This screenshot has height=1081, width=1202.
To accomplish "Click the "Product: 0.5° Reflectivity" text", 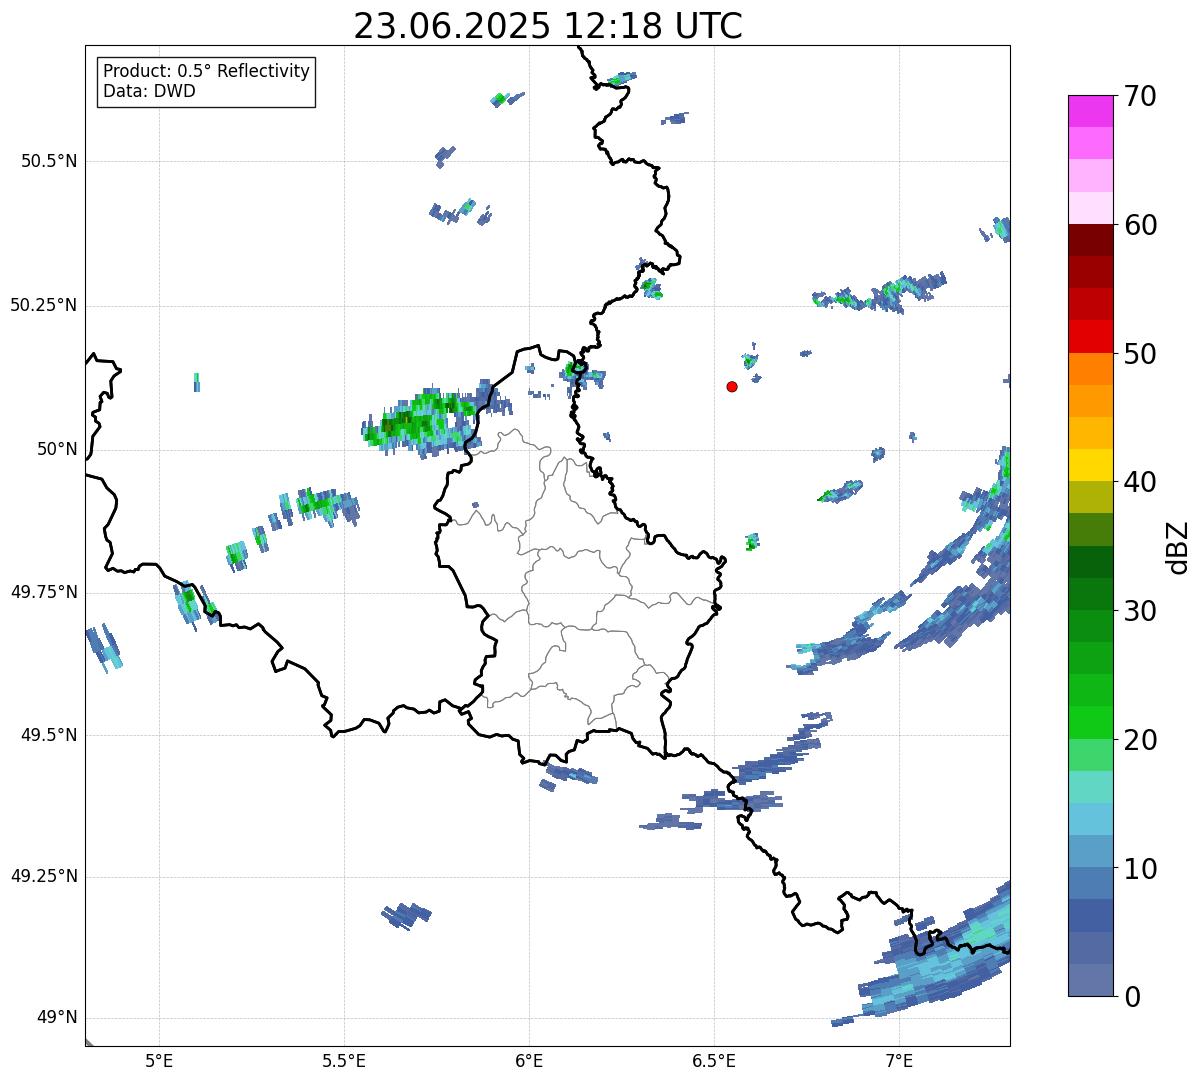I will click(206, 72).
